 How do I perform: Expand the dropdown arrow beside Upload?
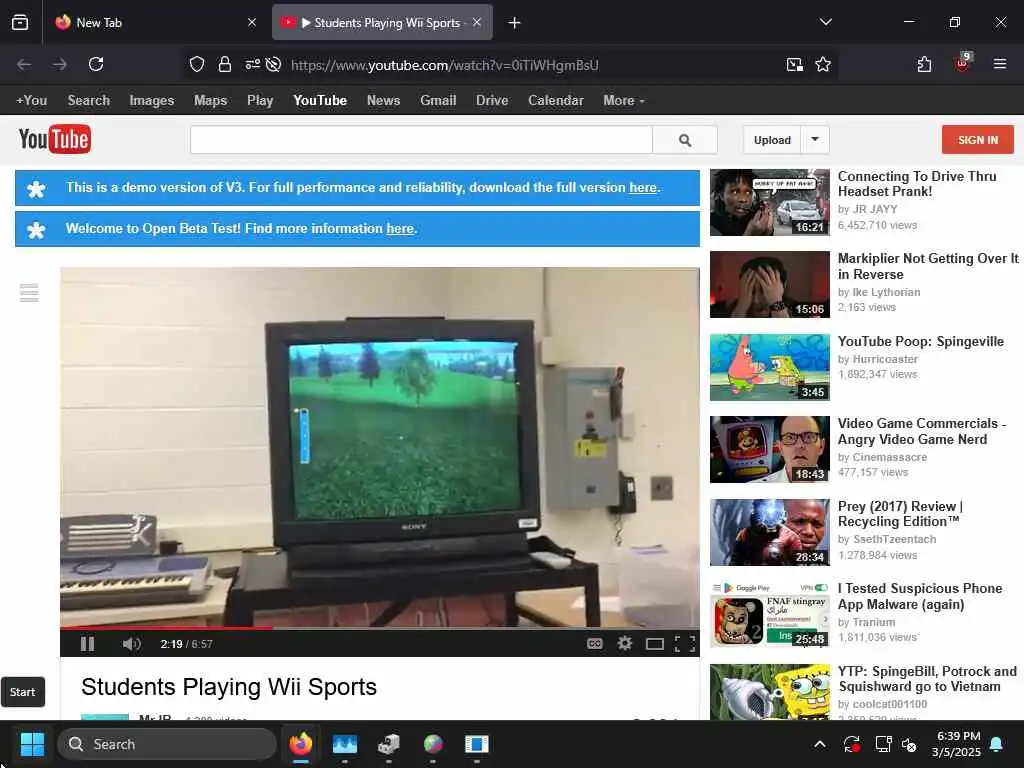[x=815, y=140]
